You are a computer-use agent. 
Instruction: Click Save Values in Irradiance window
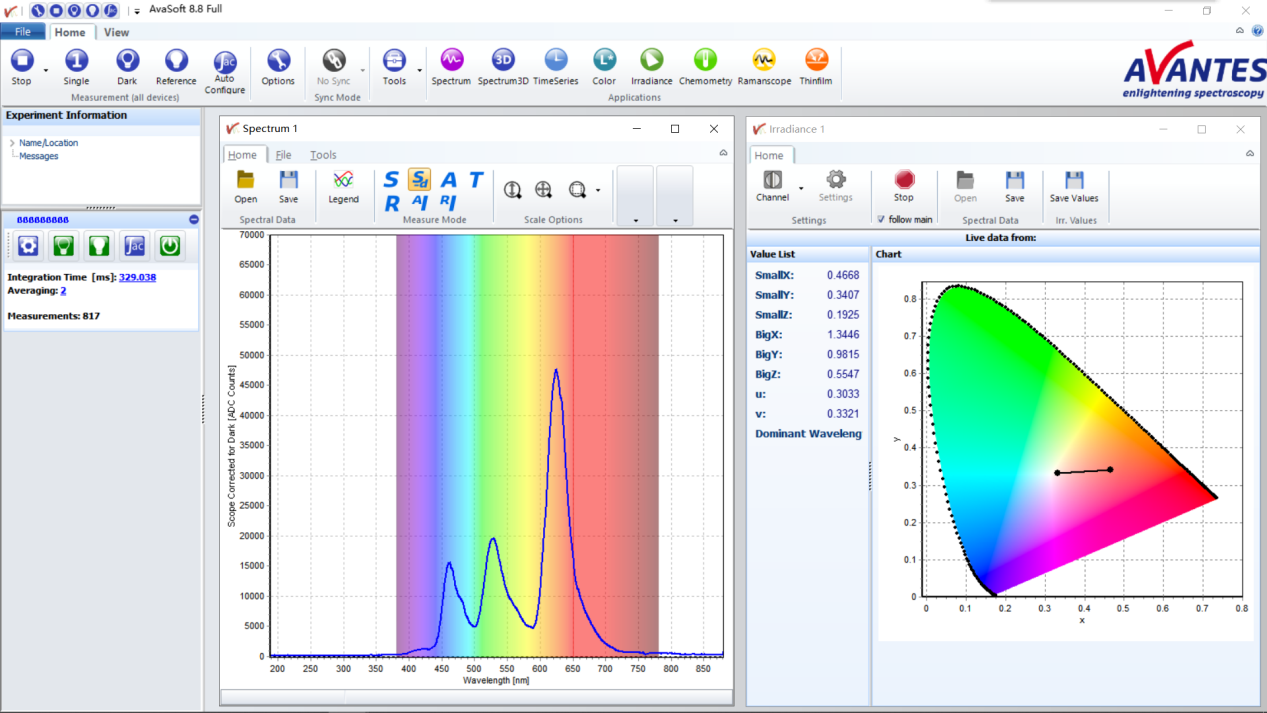coord(1074,186)
